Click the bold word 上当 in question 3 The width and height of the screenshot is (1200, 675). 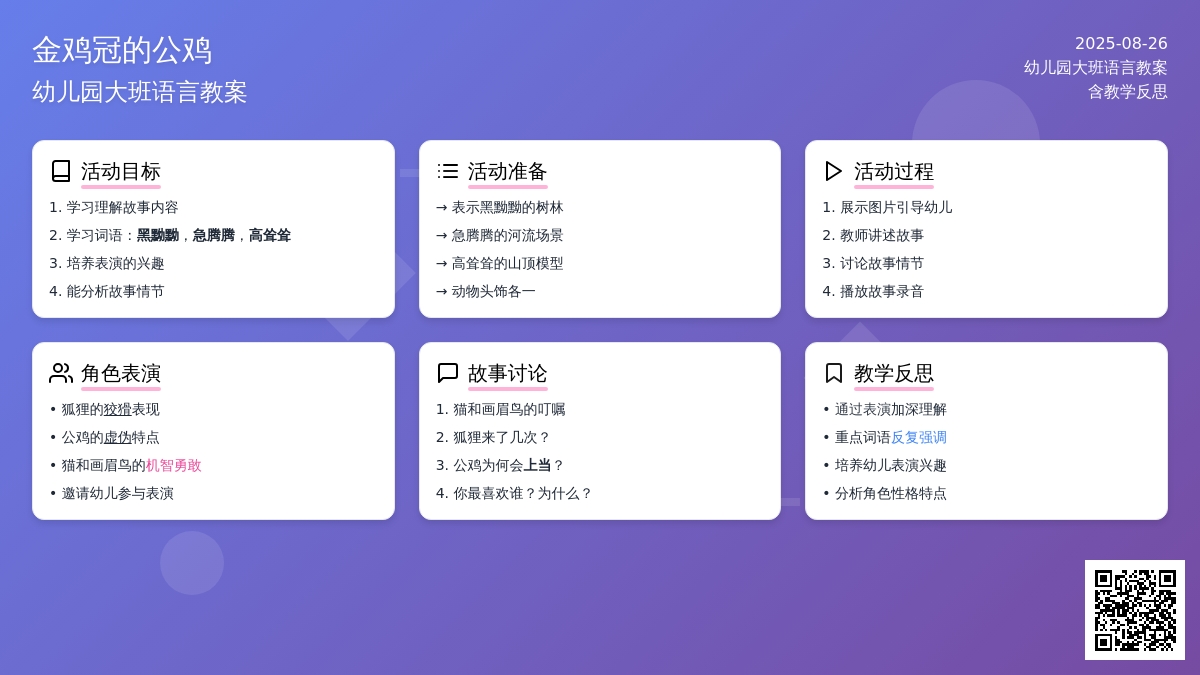(538, 465)
